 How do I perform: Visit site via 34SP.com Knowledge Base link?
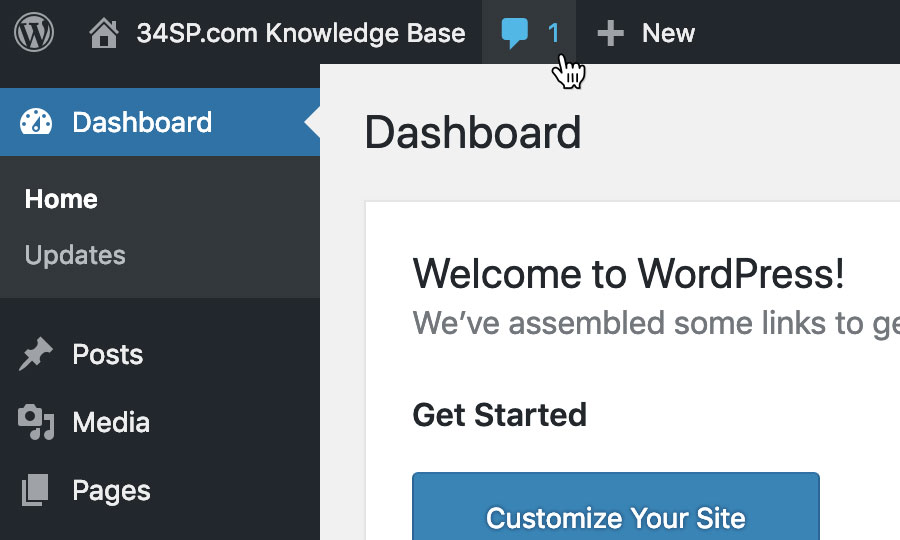click(301, 33)
